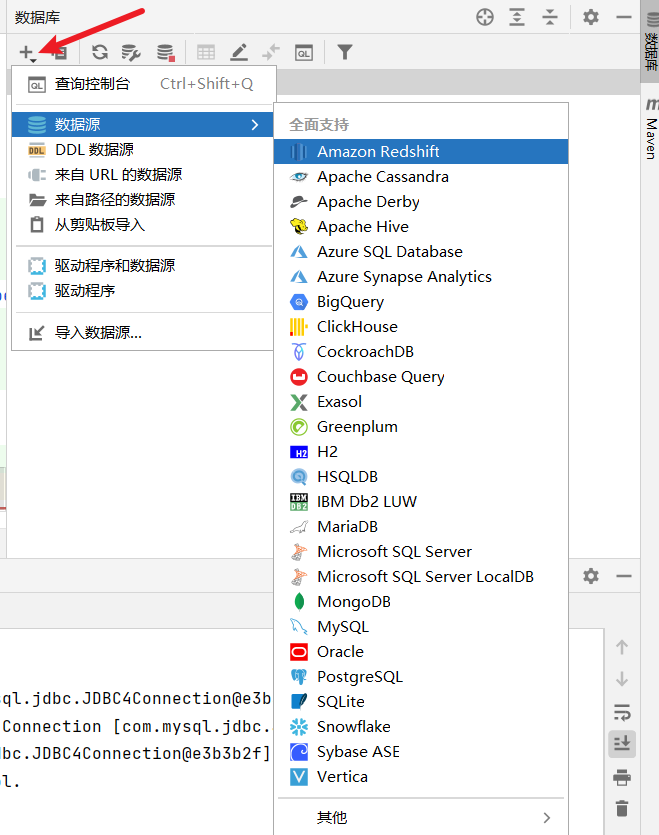Choose Microsoft SQL Server entry
This screenshot has height=835, width=659.
[x=421, y=552]
